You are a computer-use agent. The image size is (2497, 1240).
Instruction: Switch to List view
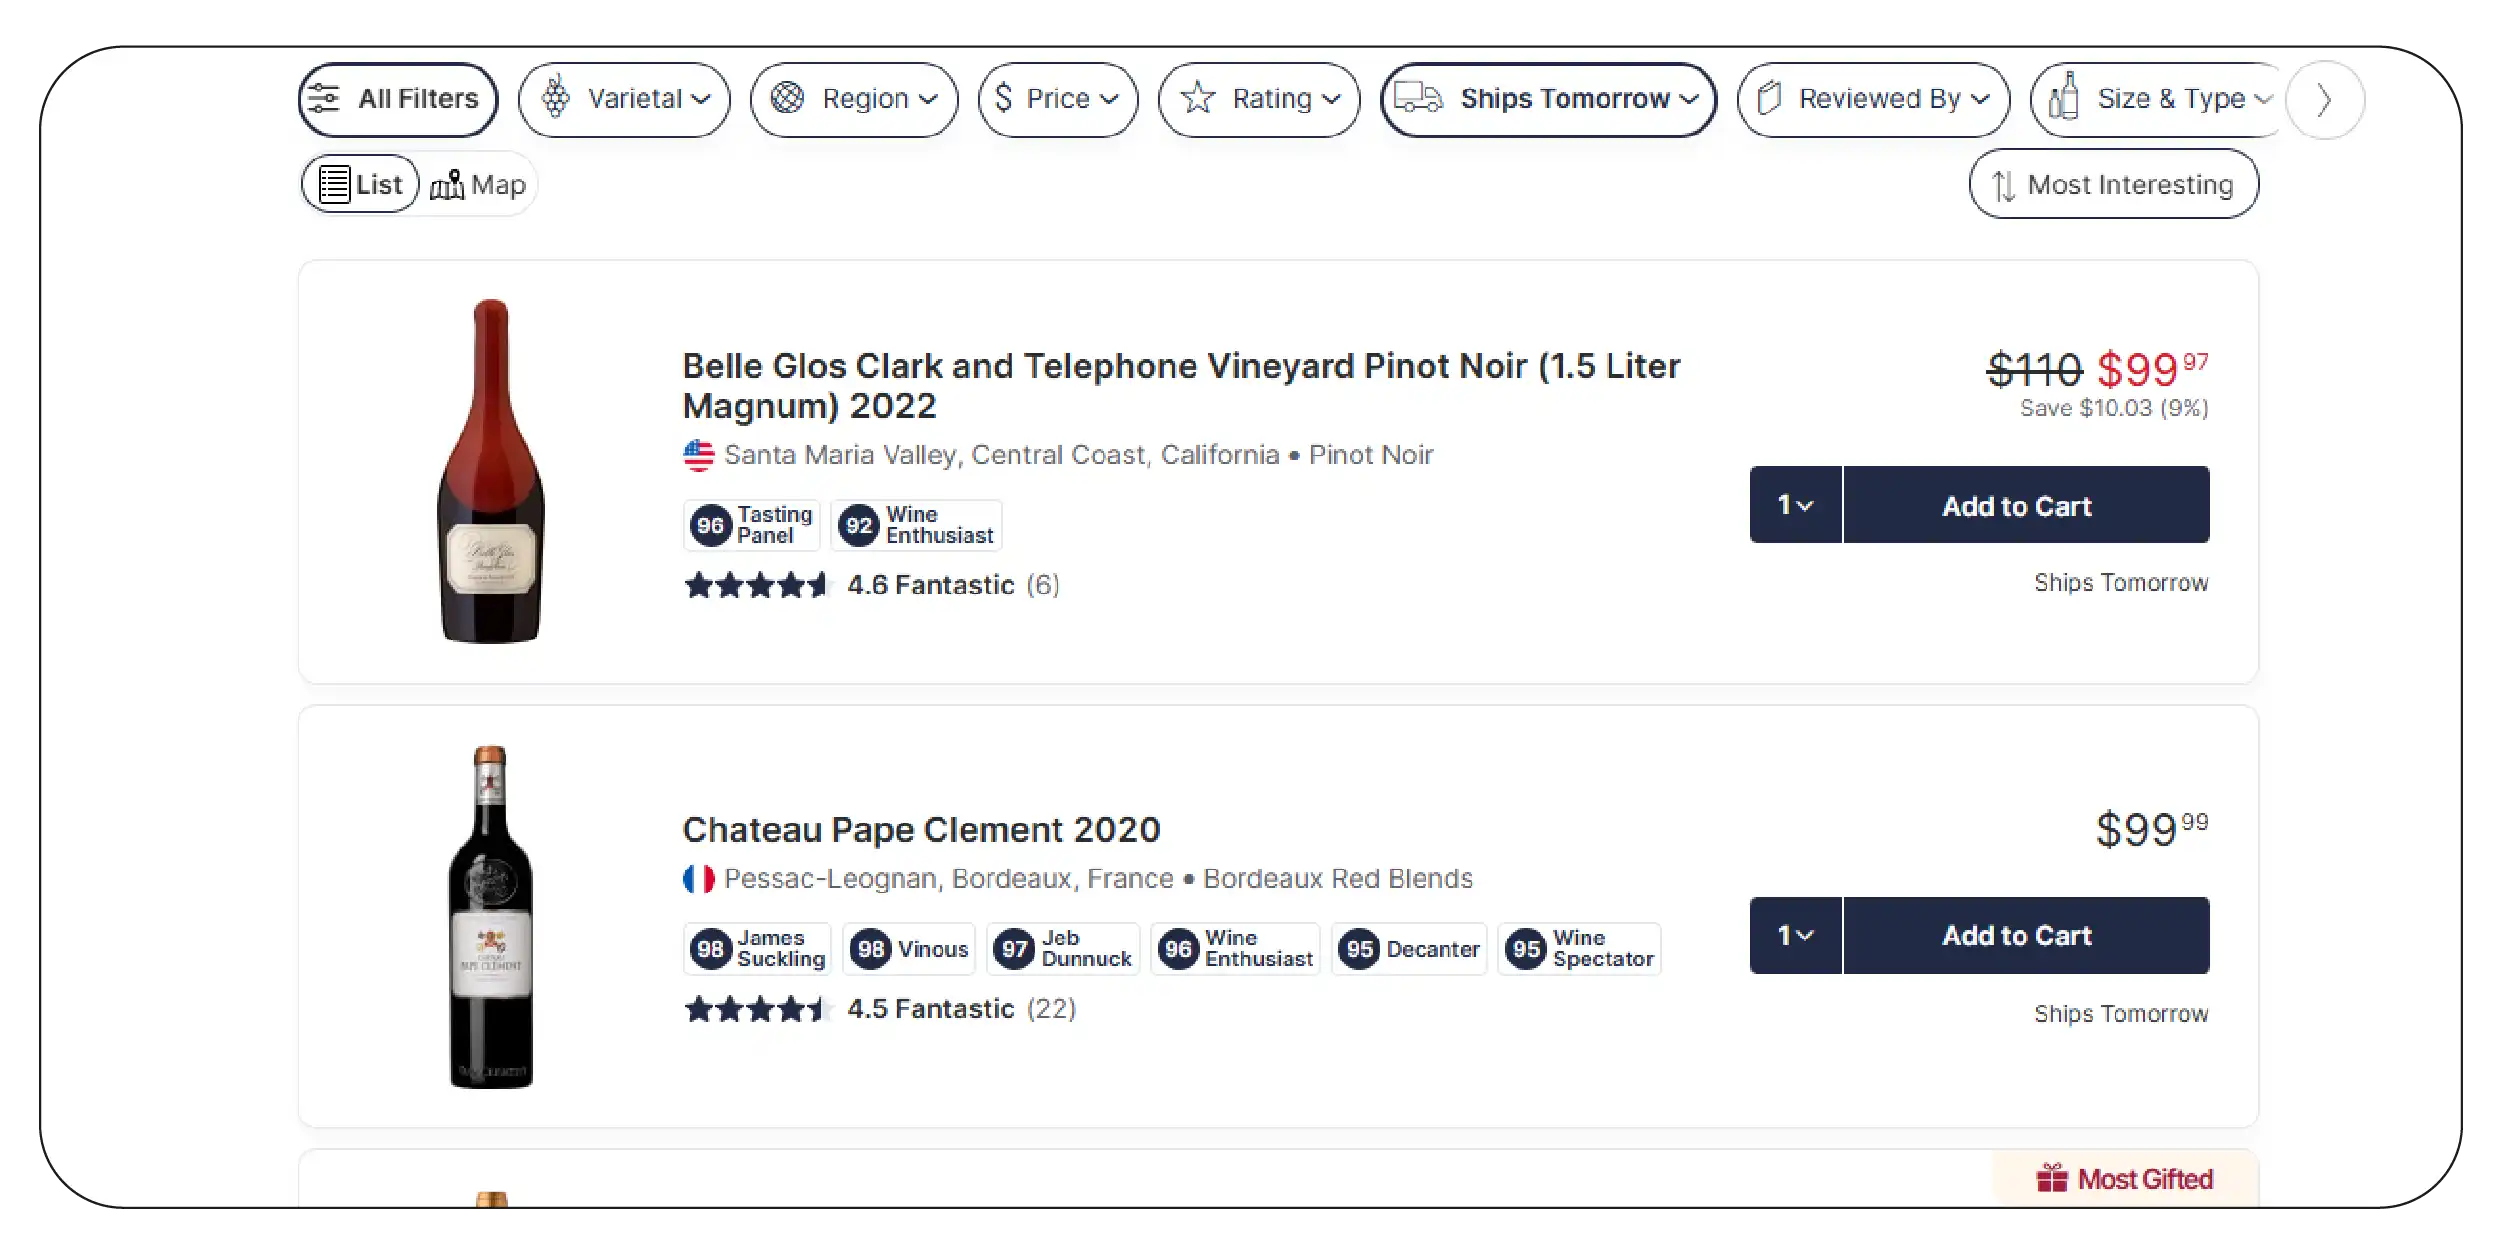pyautogui.click(x=360, y=183)
